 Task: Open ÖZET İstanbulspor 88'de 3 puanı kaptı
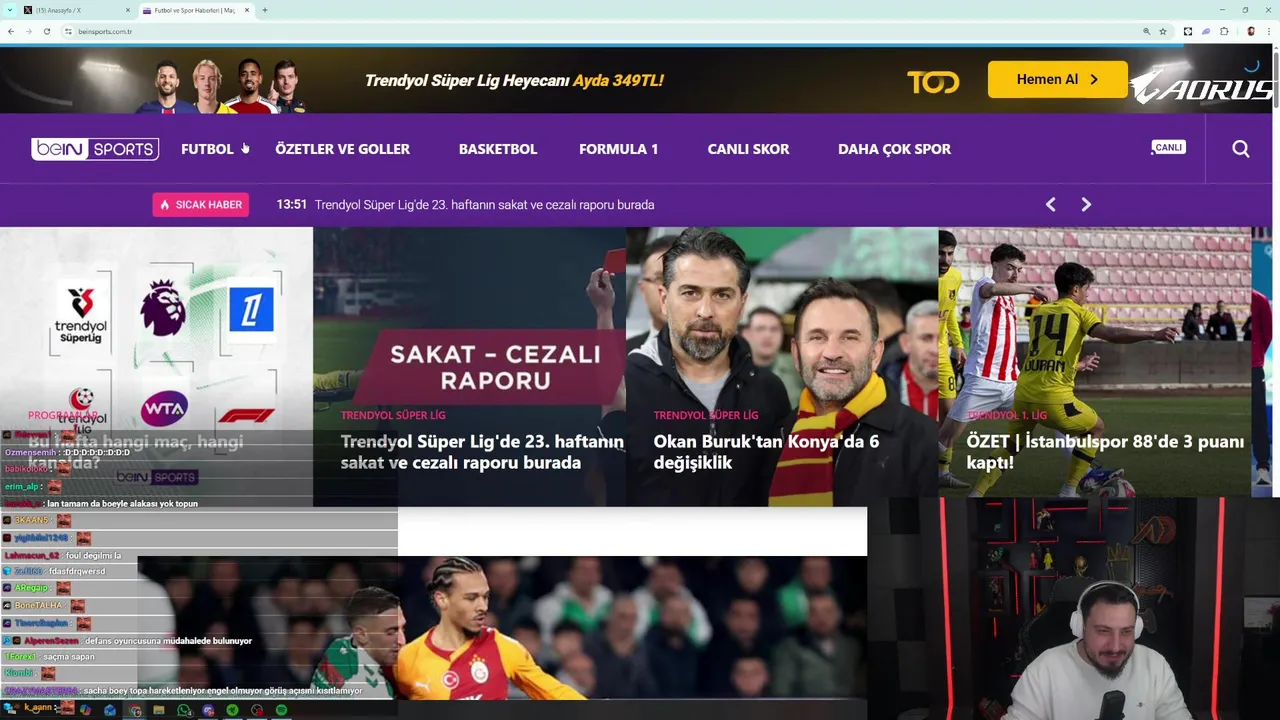pos(1105,452)
